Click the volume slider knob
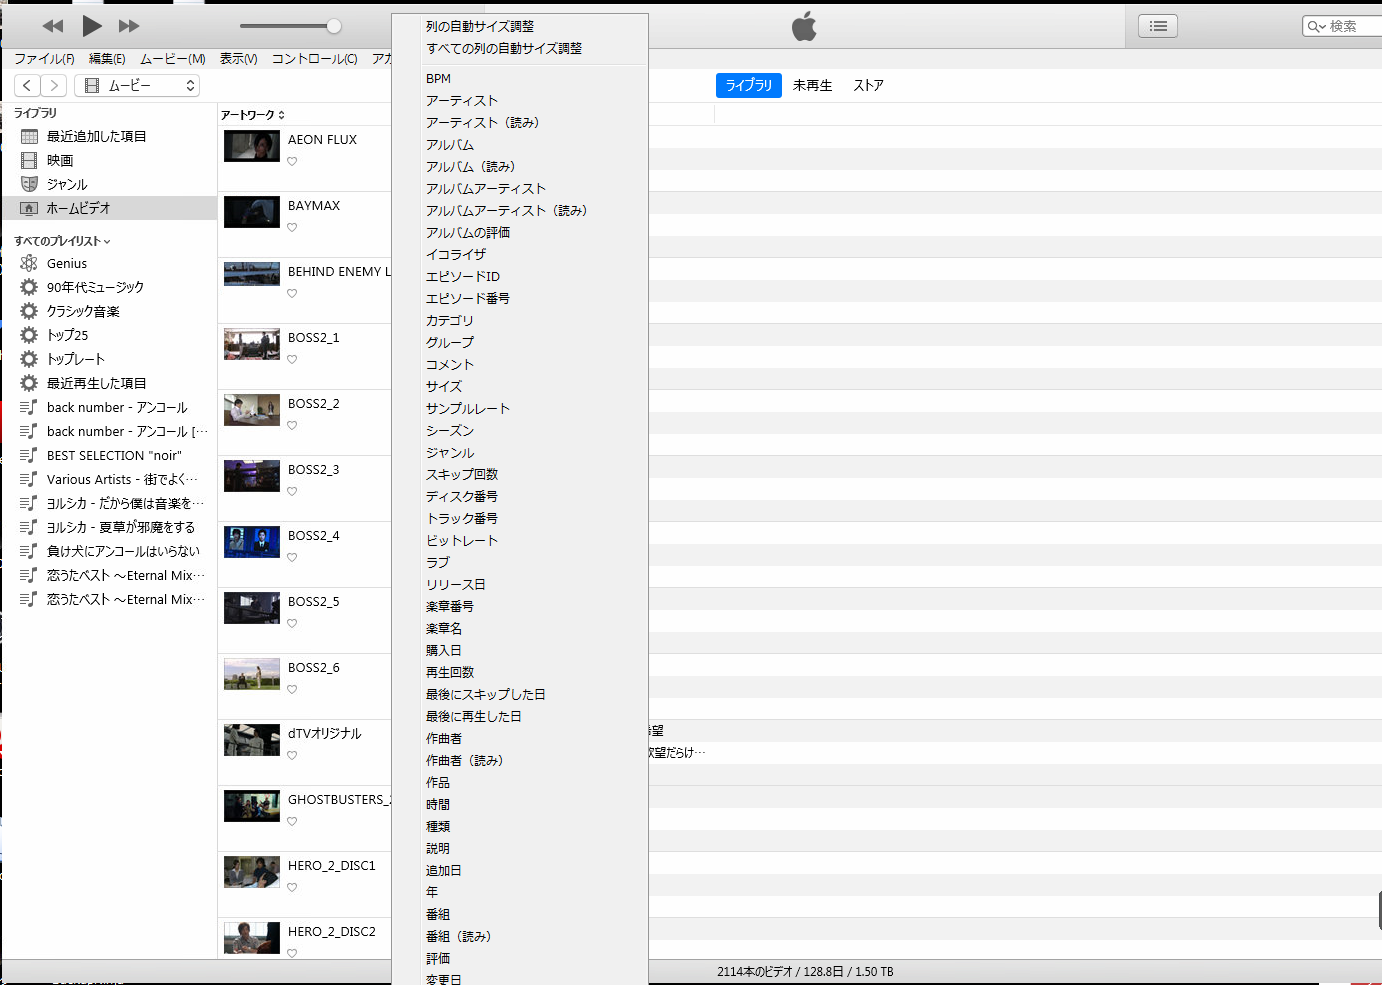The image size is (1382, 985). click(334, 26)
